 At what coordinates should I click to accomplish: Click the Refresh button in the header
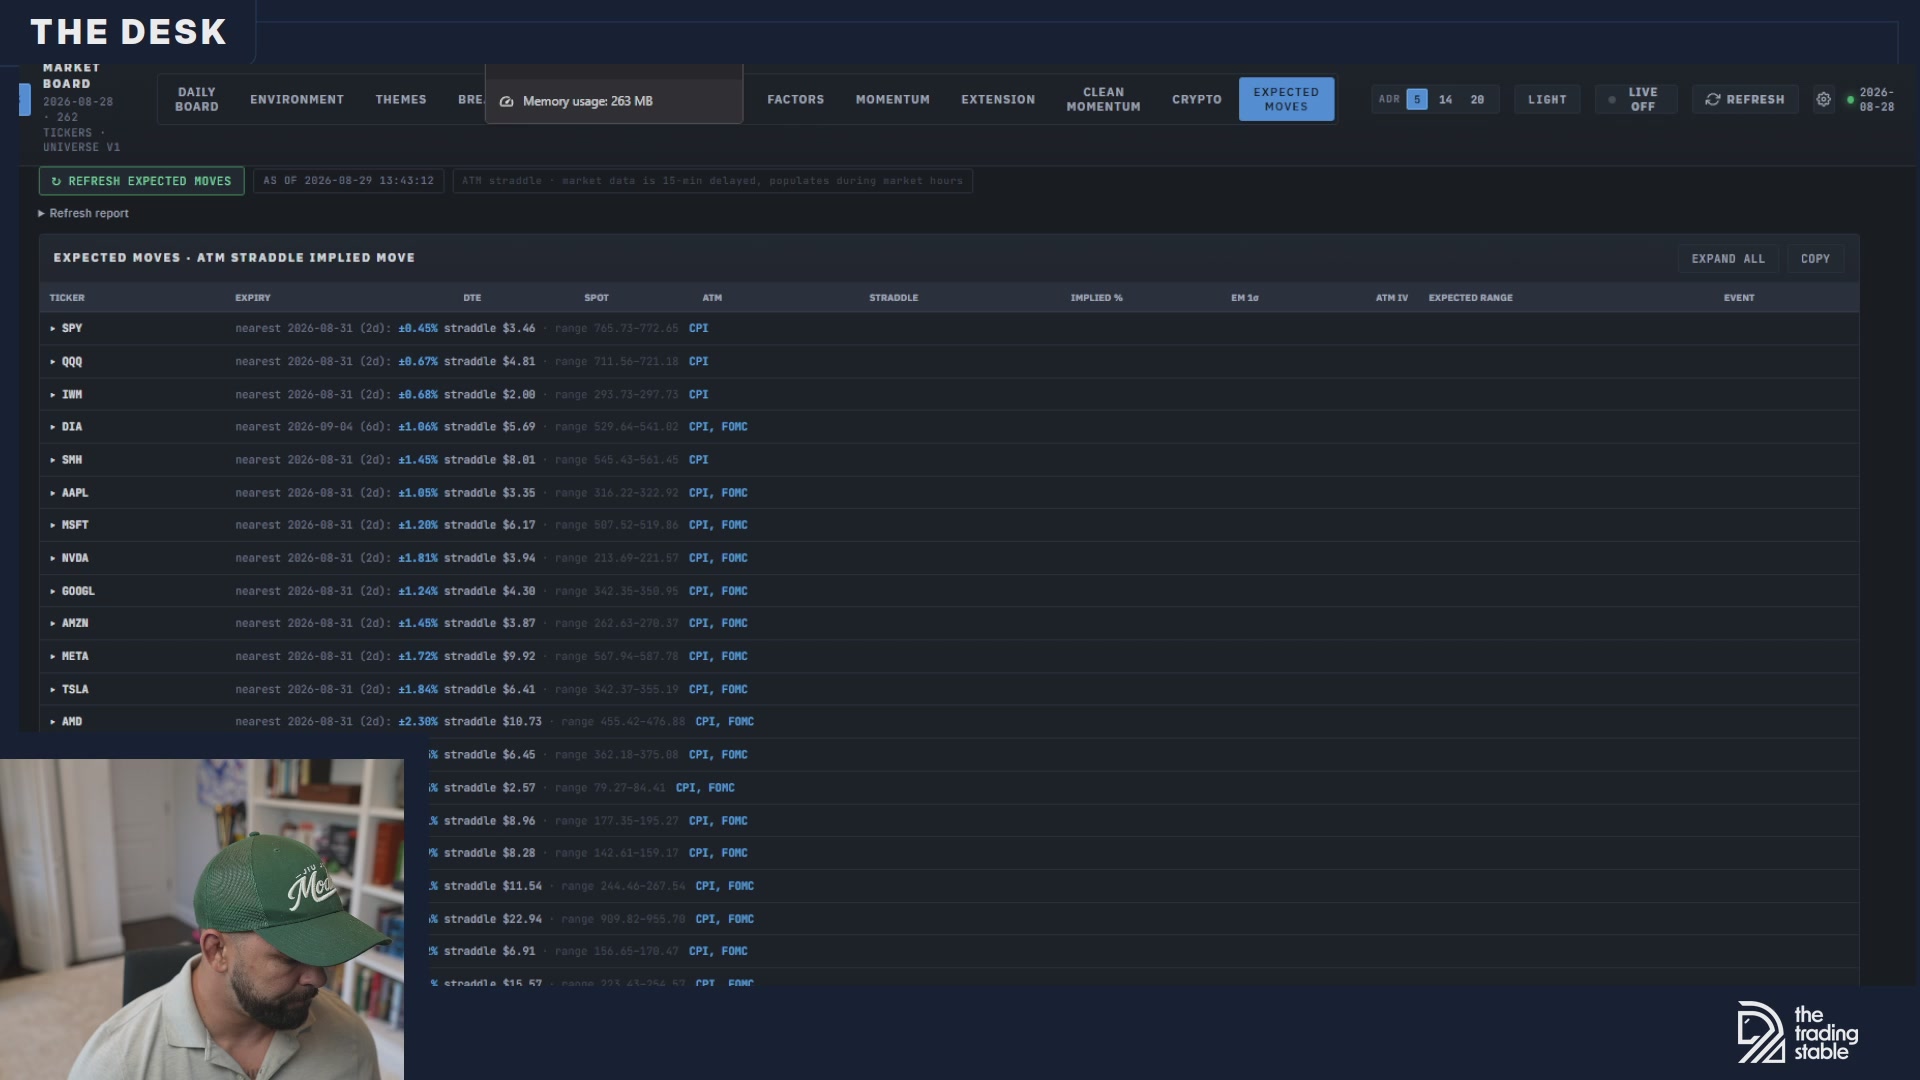point(1744,99)
